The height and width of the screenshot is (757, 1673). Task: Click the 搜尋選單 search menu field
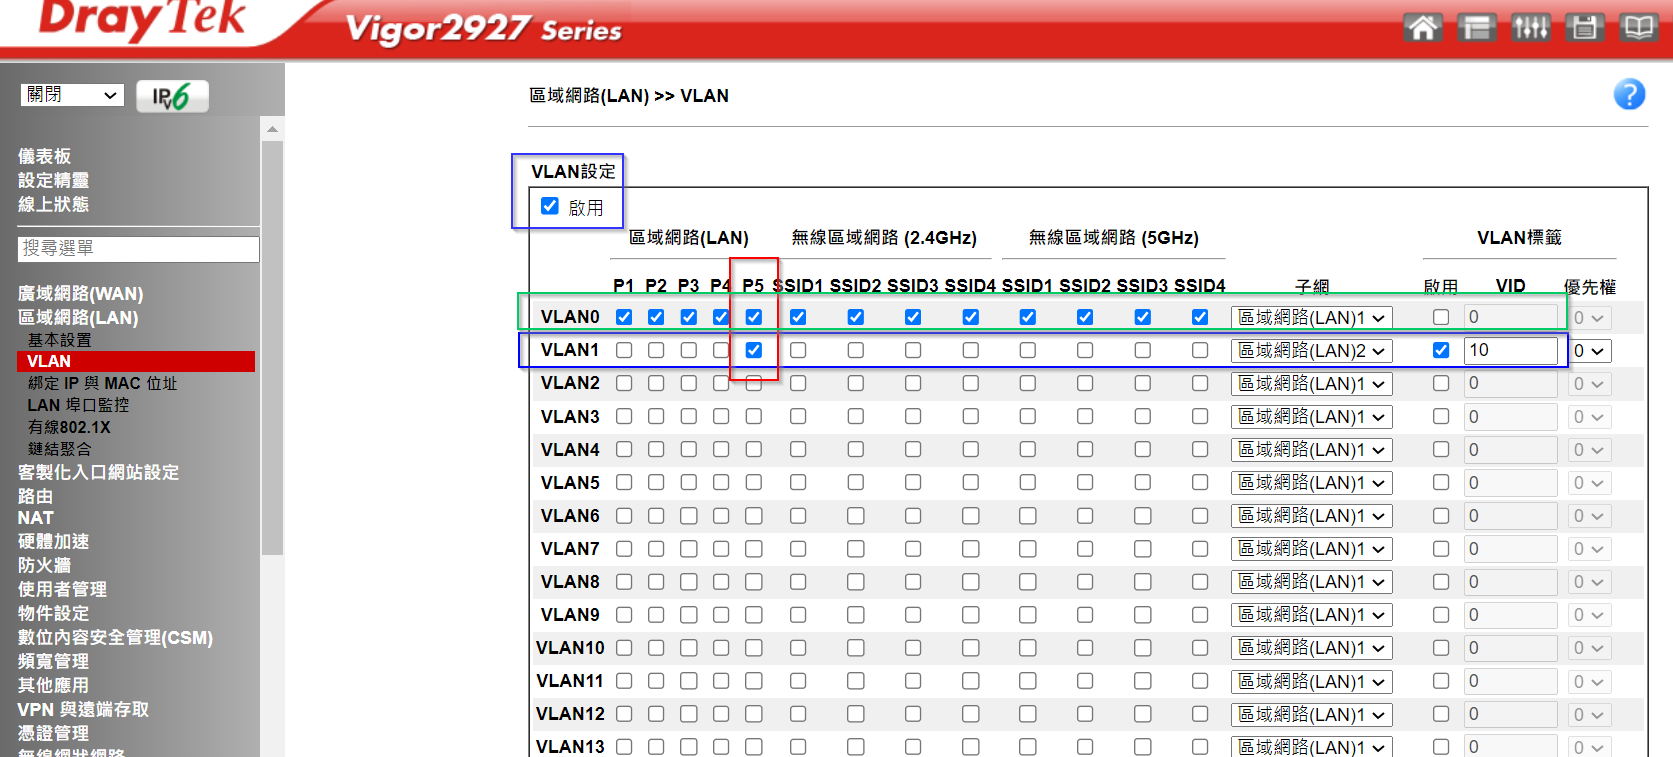click(x=138, y=248)
